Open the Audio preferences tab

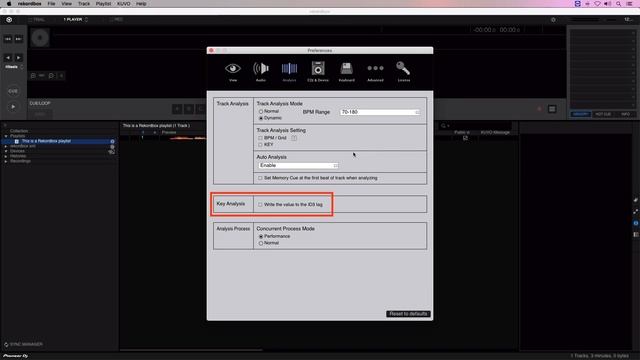[261, 72]
